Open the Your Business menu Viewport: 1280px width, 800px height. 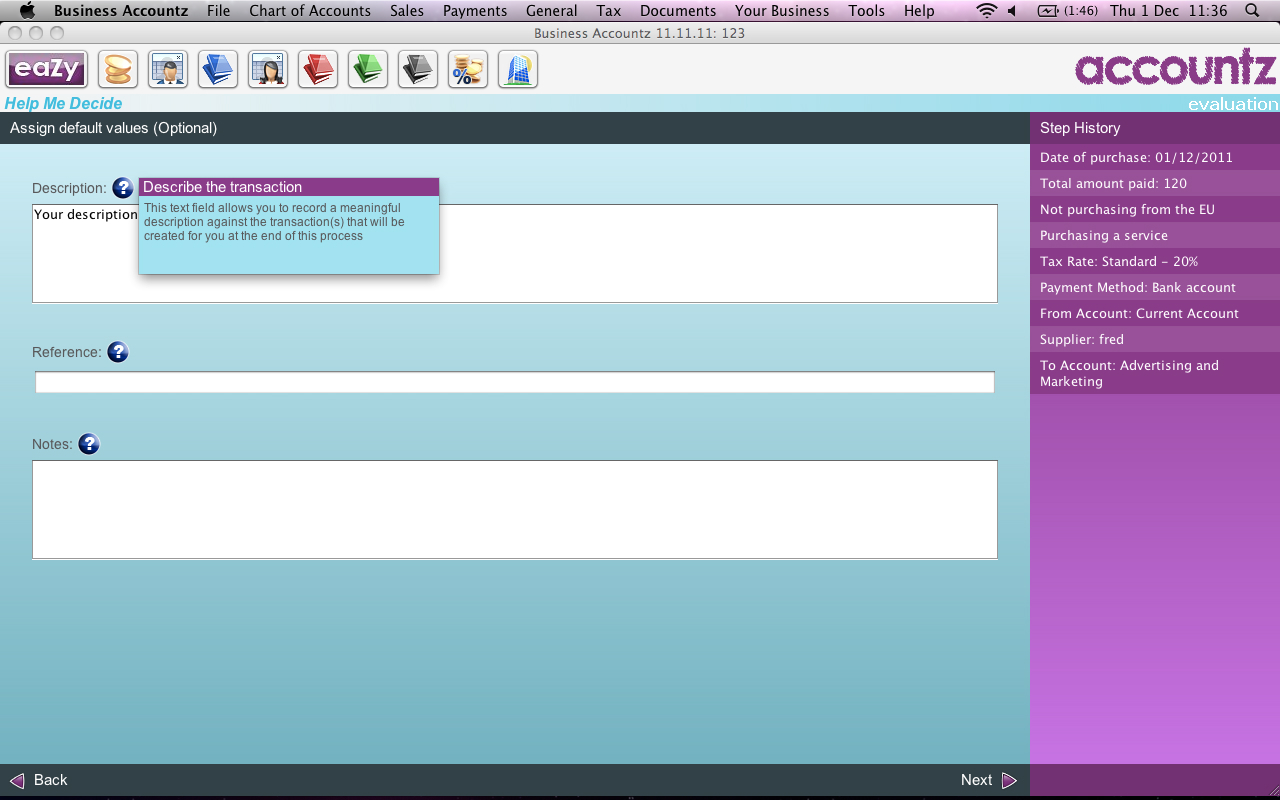pos(782,11)
